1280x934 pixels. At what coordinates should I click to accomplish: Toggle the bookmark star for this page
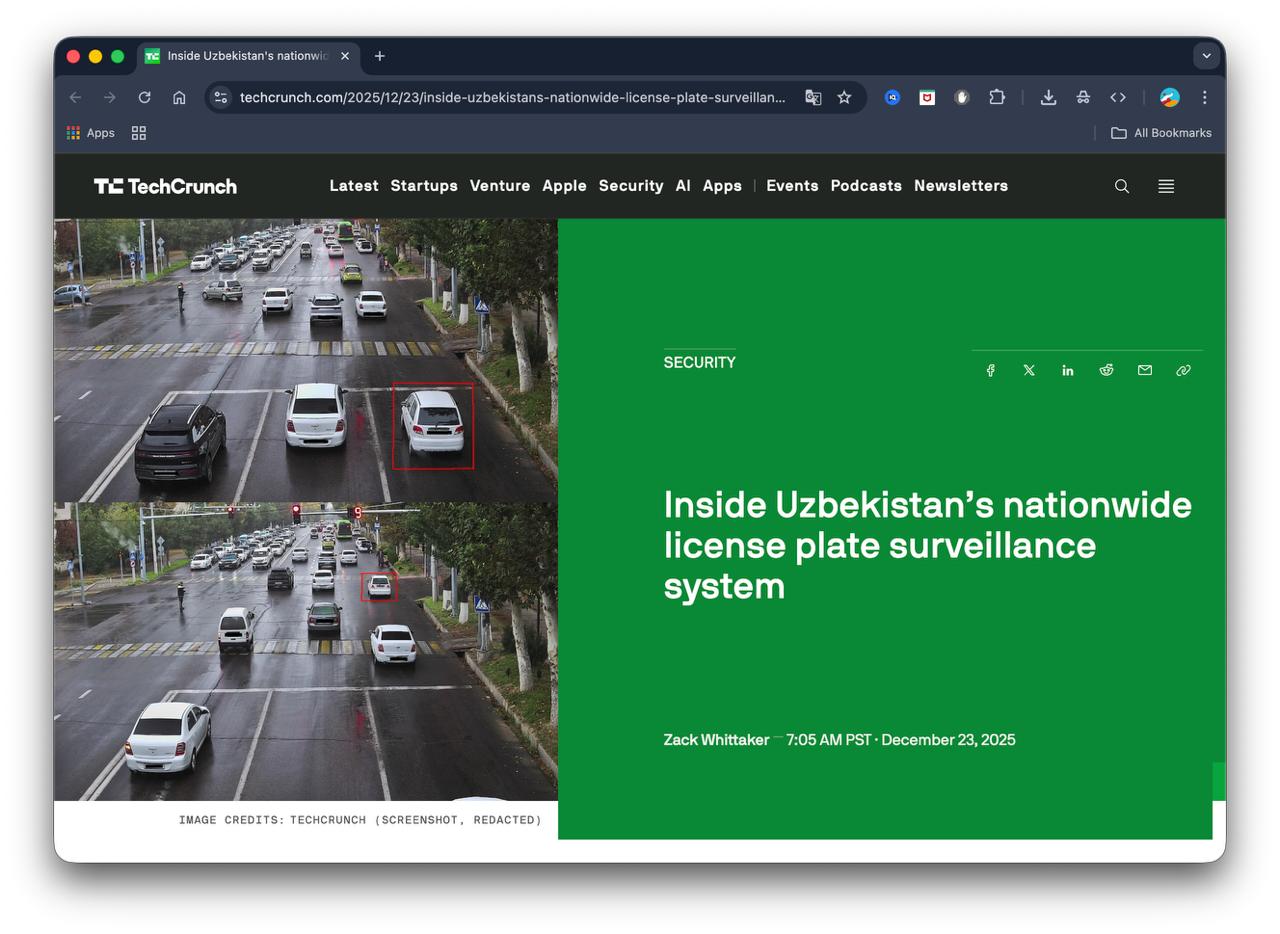tap(845, 97)
